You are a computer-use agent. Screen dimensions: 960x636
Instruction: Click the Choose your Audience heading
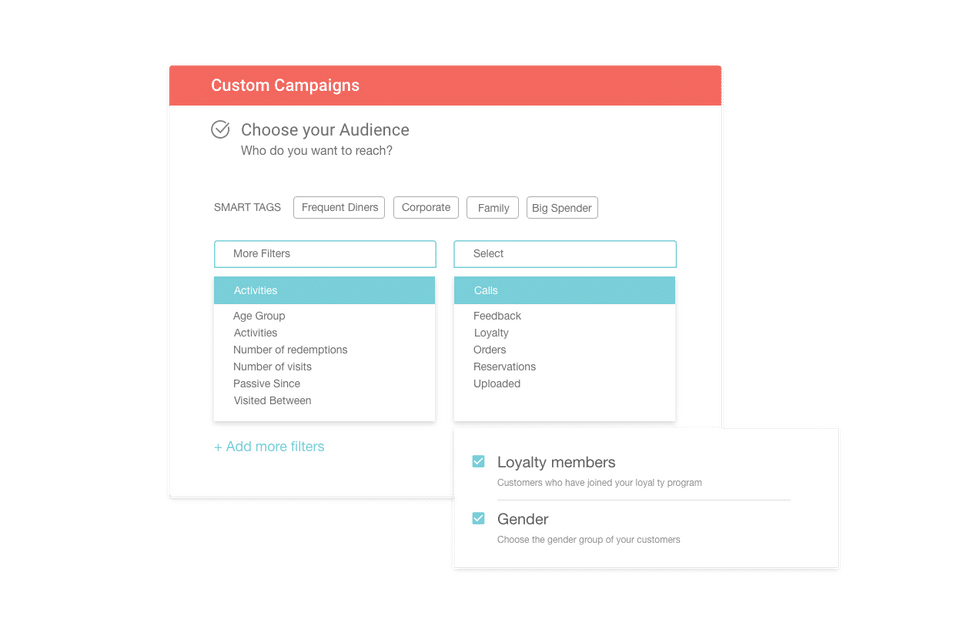pos(325,130)
